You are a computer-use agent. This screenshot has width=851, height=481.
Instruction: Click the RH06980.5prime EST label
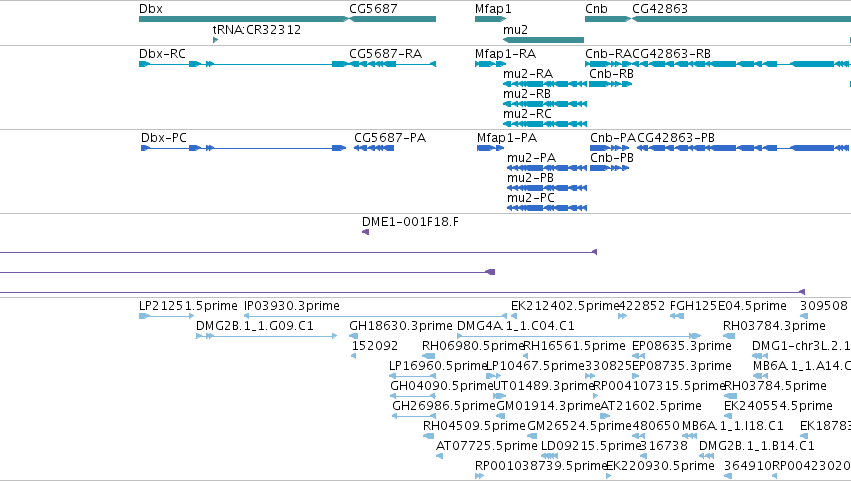pyautogui.click(x=473, y=346)
